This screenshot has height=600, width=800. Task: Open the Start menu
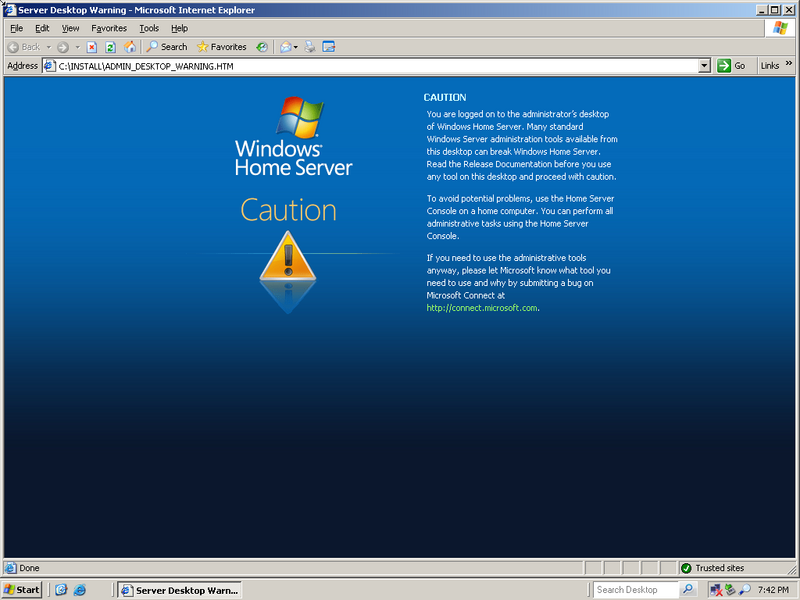pyautogui.click(x=21, y=590)
